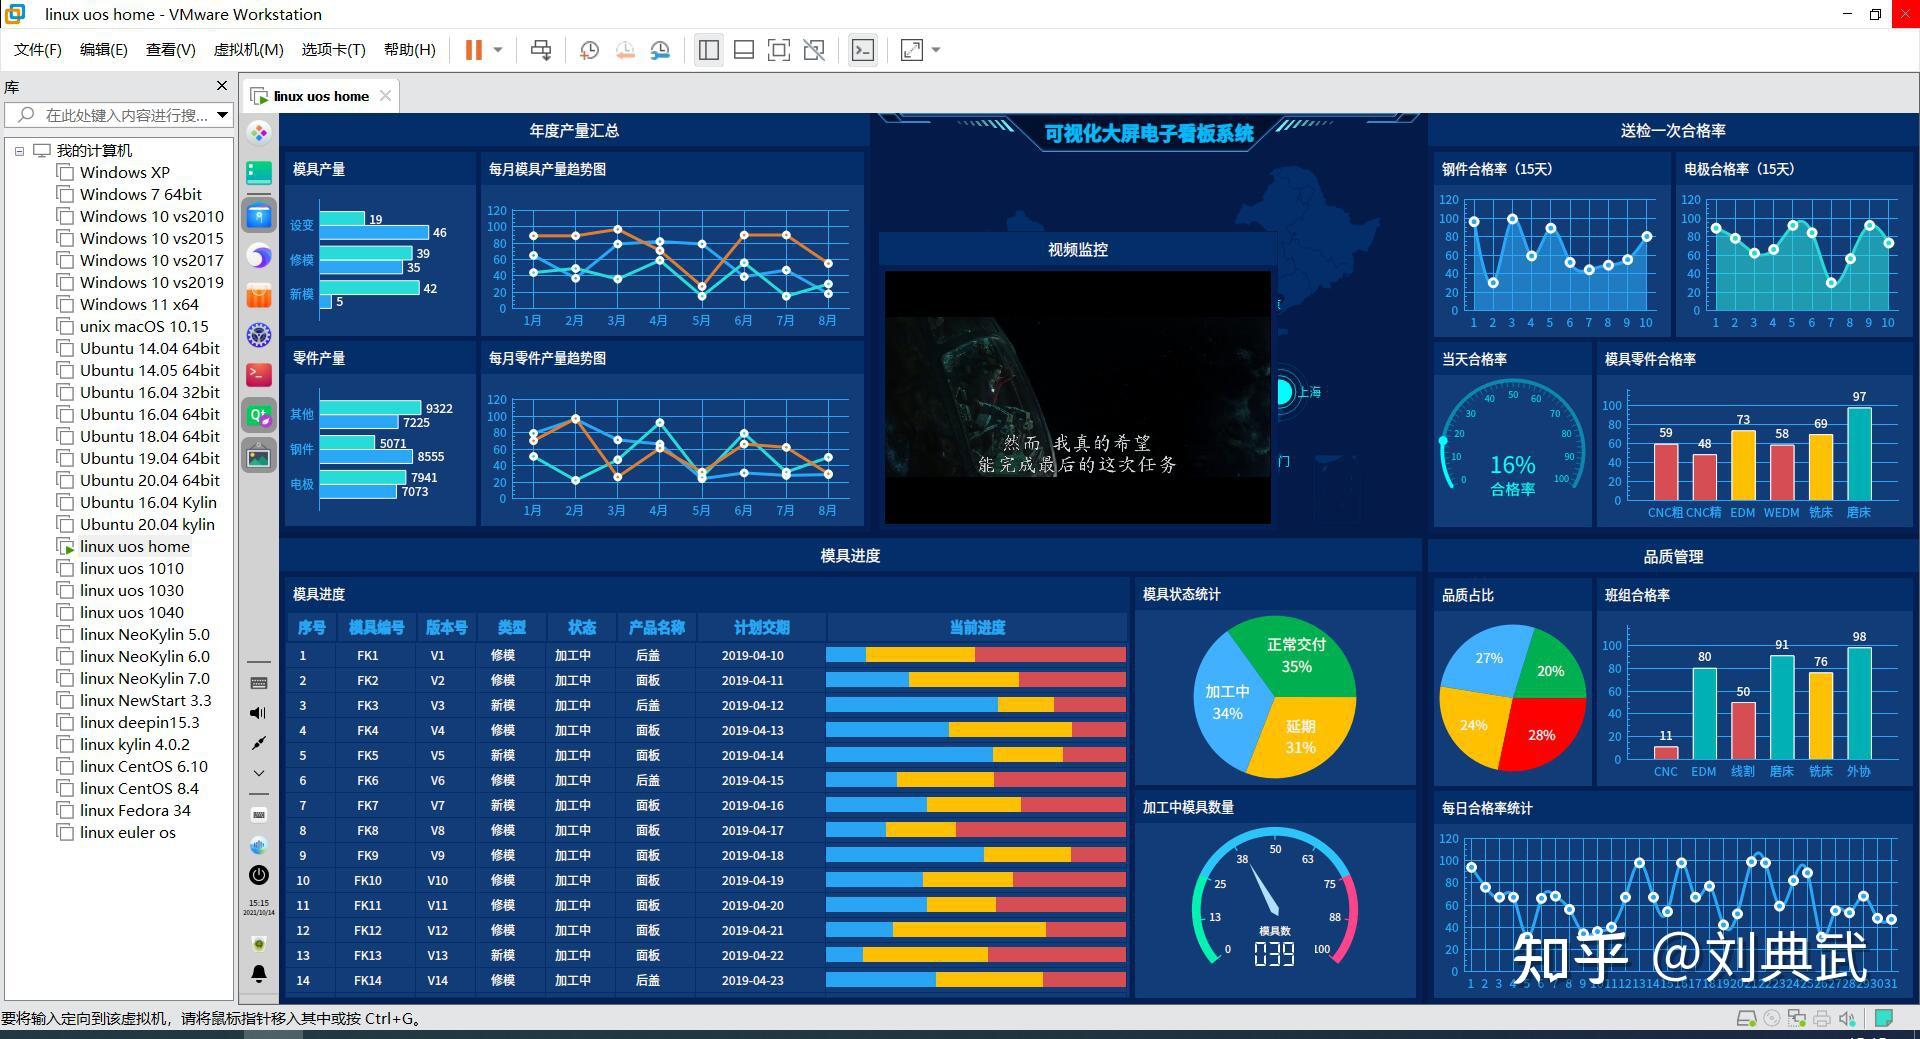1920x1039 pixels.
Task: Focus the library search input field
Action: [x=119, y=115]
